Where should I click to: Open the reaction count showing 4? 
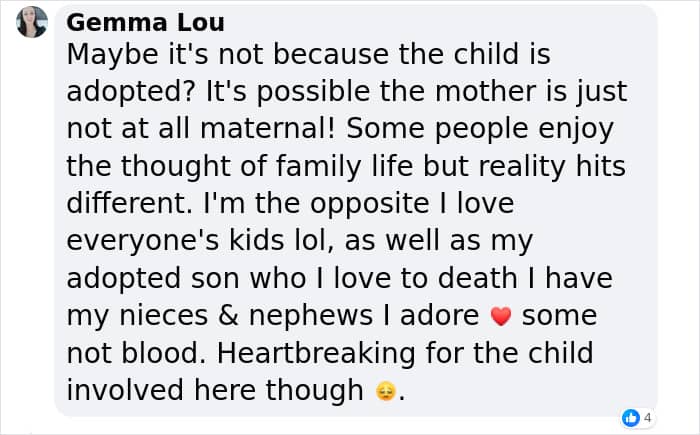647,417
